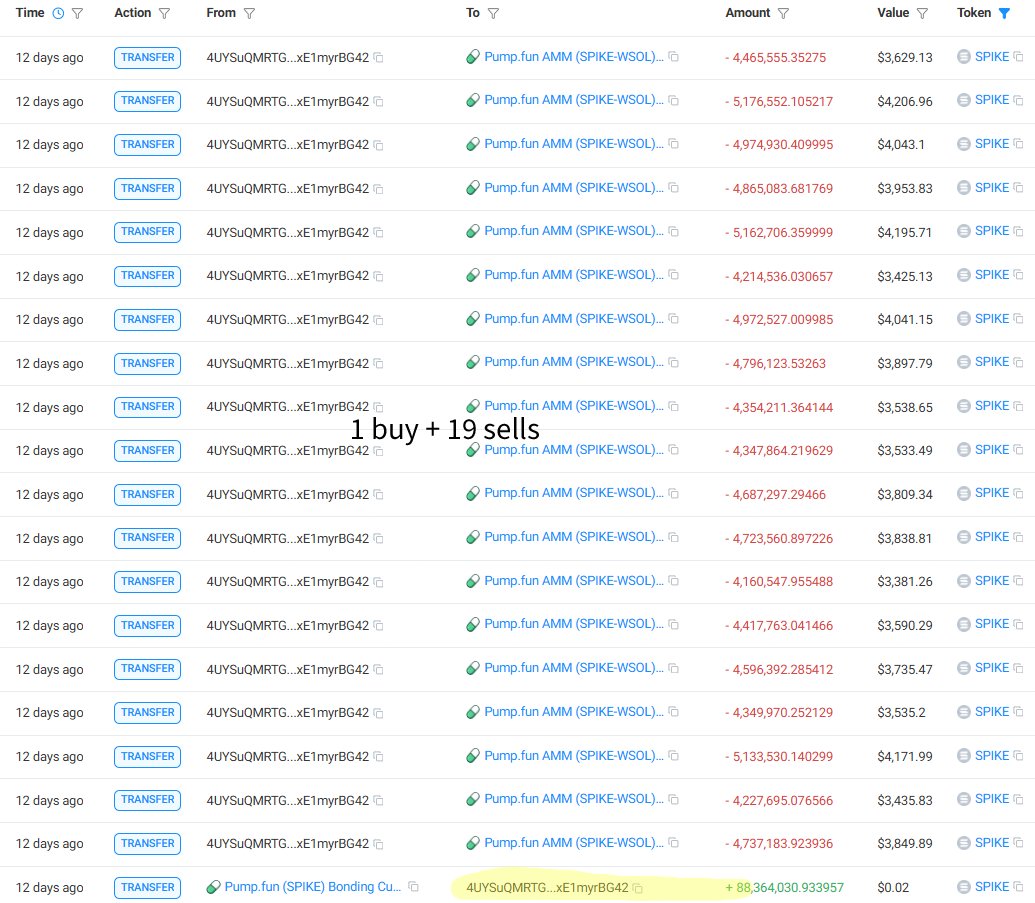Open the To column filter
1035x903 pixels.
(x=493, y=13)
